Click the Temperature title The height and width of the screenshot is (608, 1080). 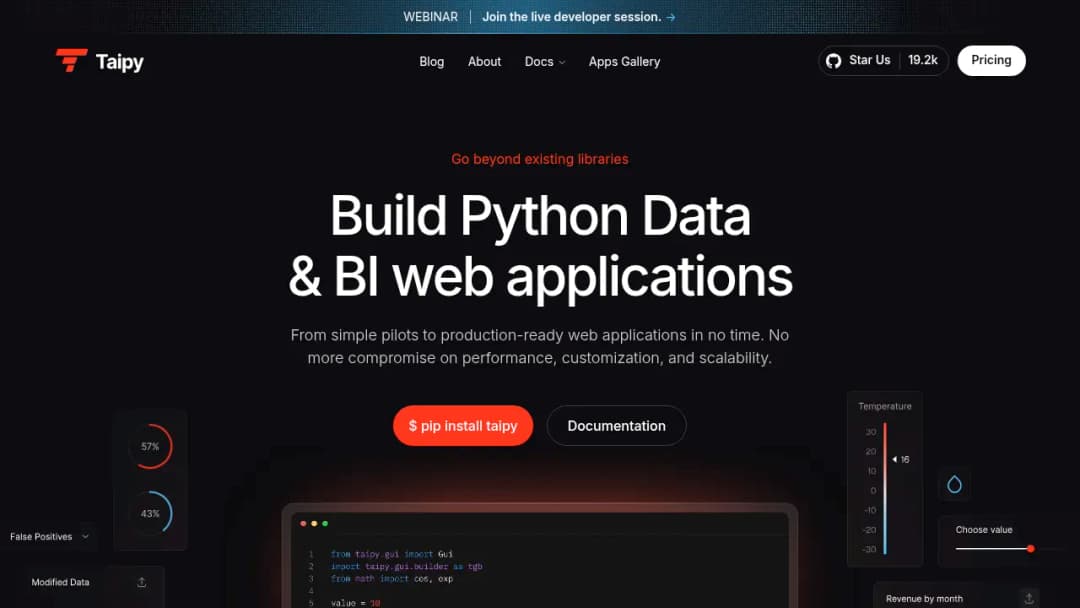[885, 406]
